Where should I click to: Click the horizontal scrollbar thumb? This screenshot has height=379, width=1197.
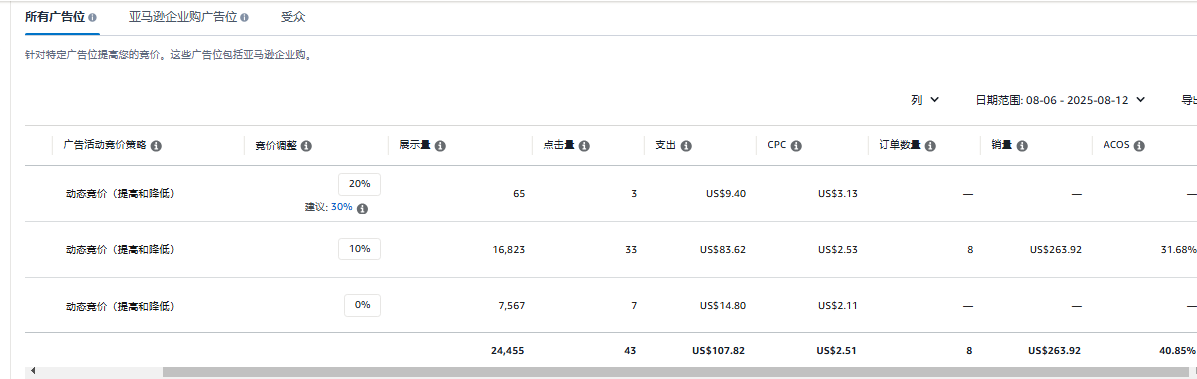coord(676,372)
